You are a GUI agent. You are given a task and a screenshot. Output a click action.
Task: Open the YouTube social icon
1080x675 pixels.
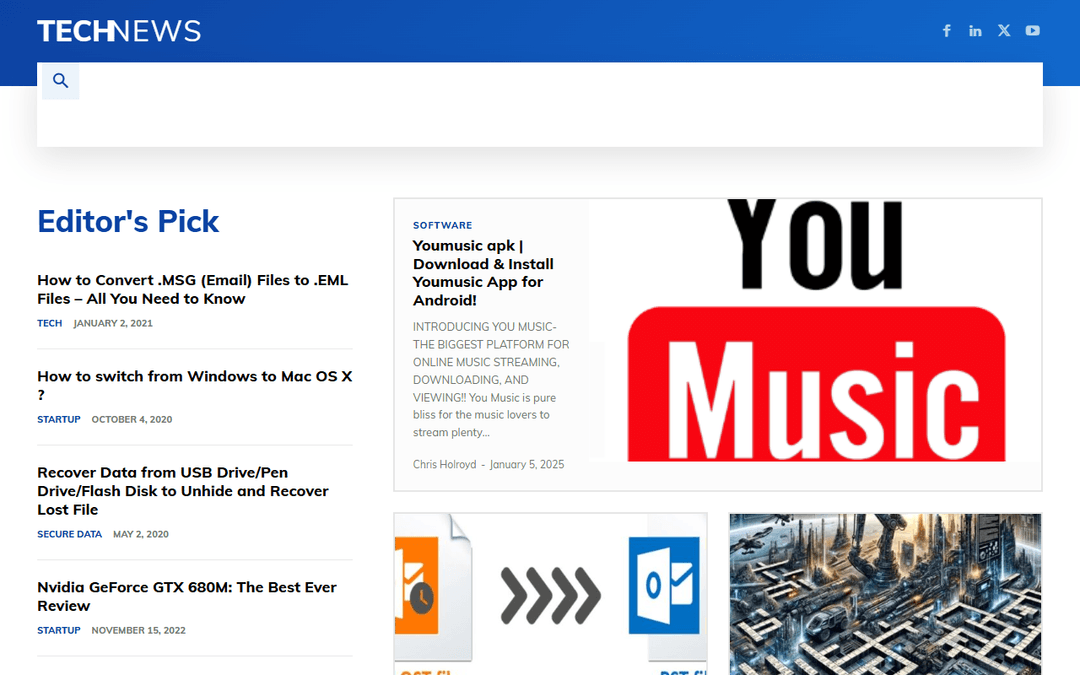[x=1032, y=30]
